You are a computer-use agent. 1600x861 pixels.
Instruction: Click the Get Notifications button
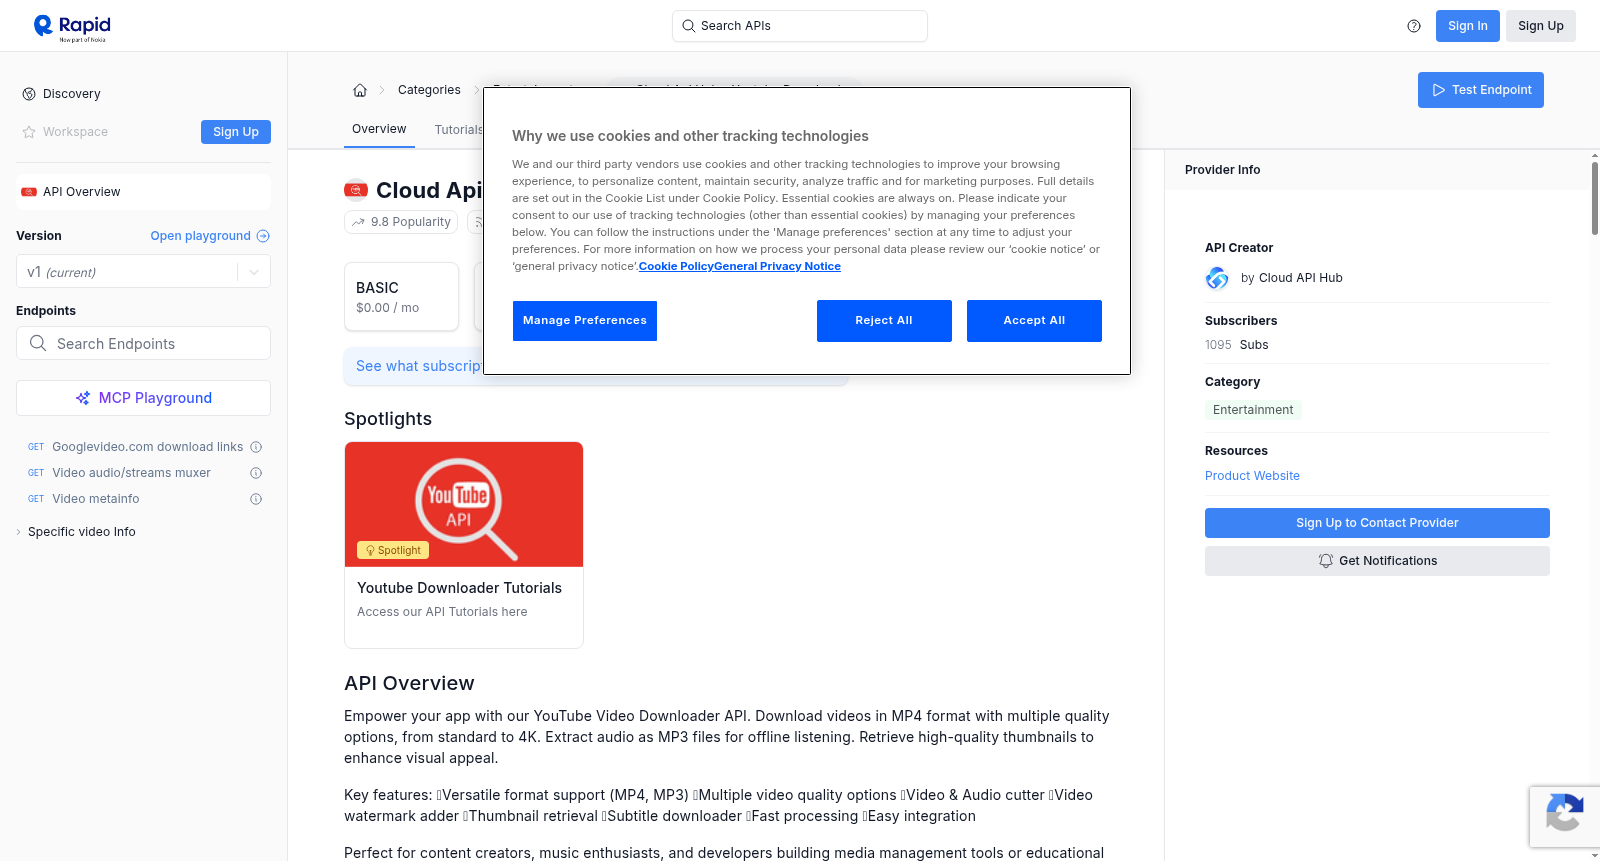(1377, 561)
